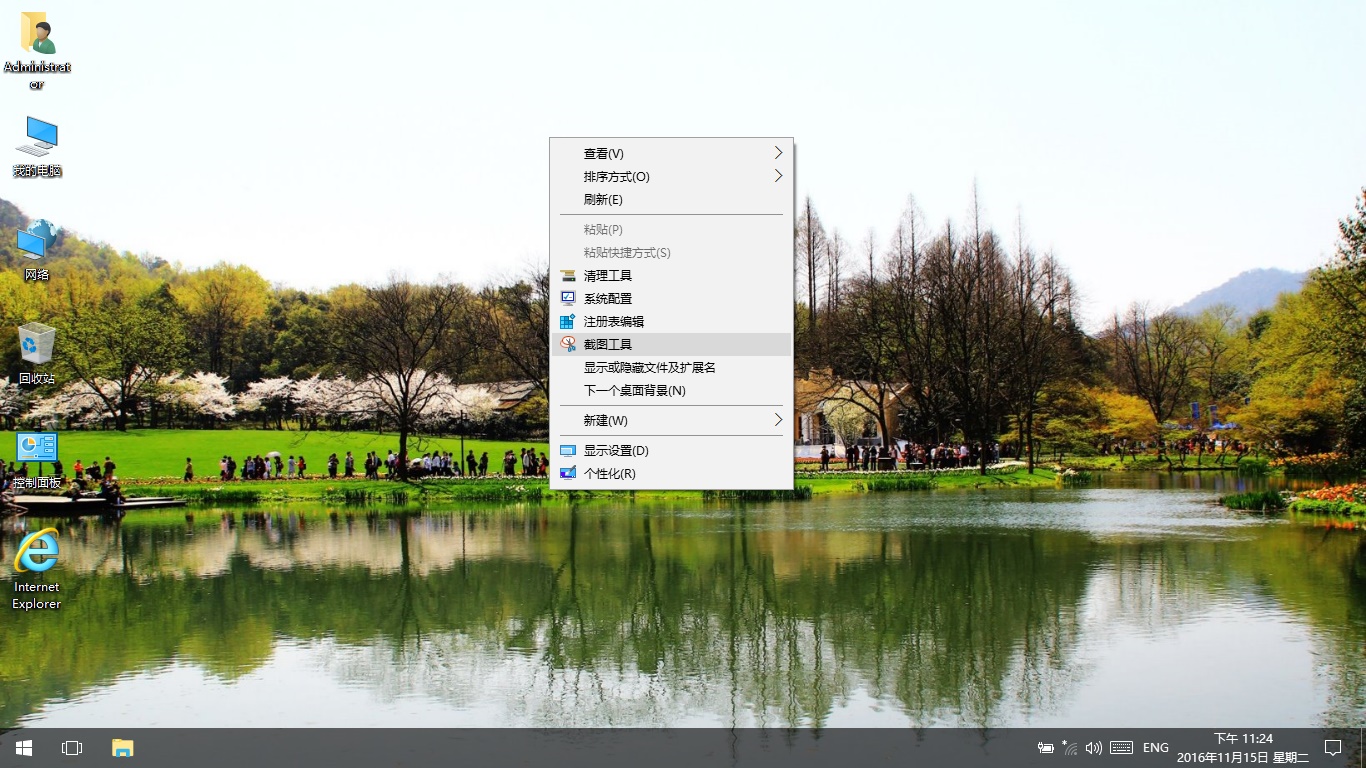Choose 下一个桌面背景(N) menu entry
The width and height of the screenshot is (1366, 768).
coord(672,390)
